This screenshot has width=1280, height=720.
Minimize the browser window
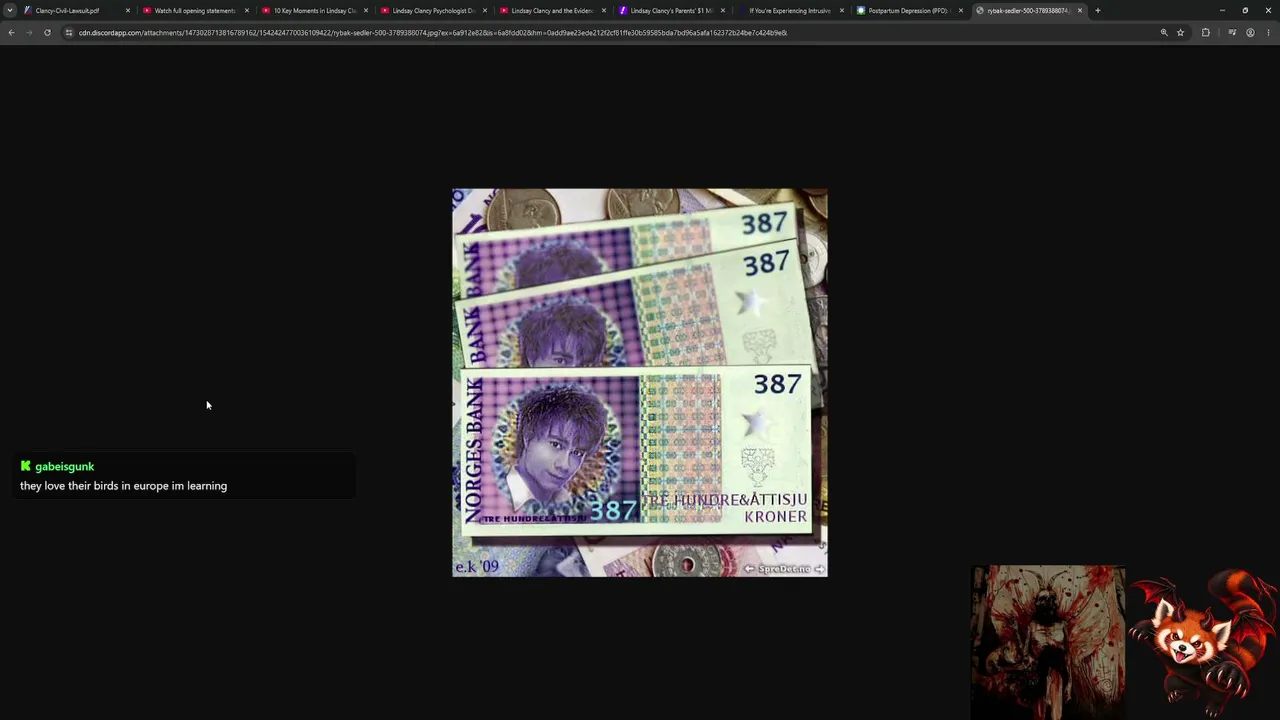point(1222,10)
